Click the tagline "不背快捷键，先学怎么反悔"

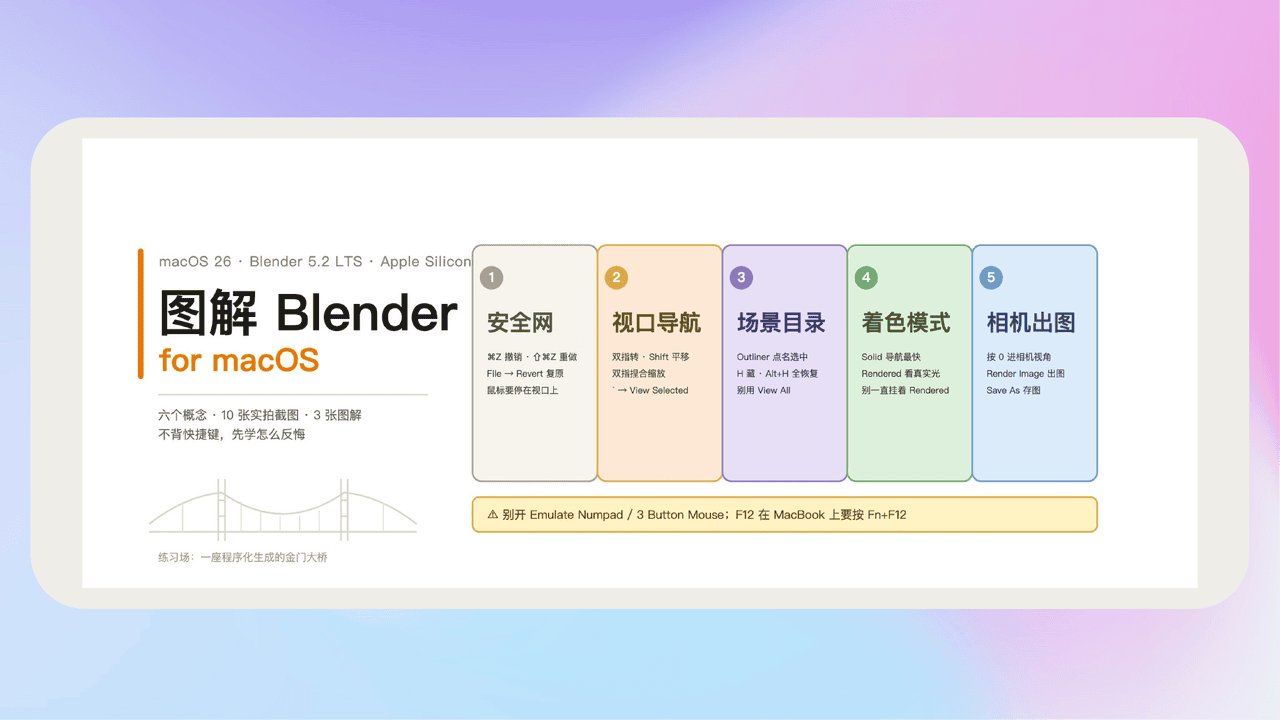click(x=232, y=434)
